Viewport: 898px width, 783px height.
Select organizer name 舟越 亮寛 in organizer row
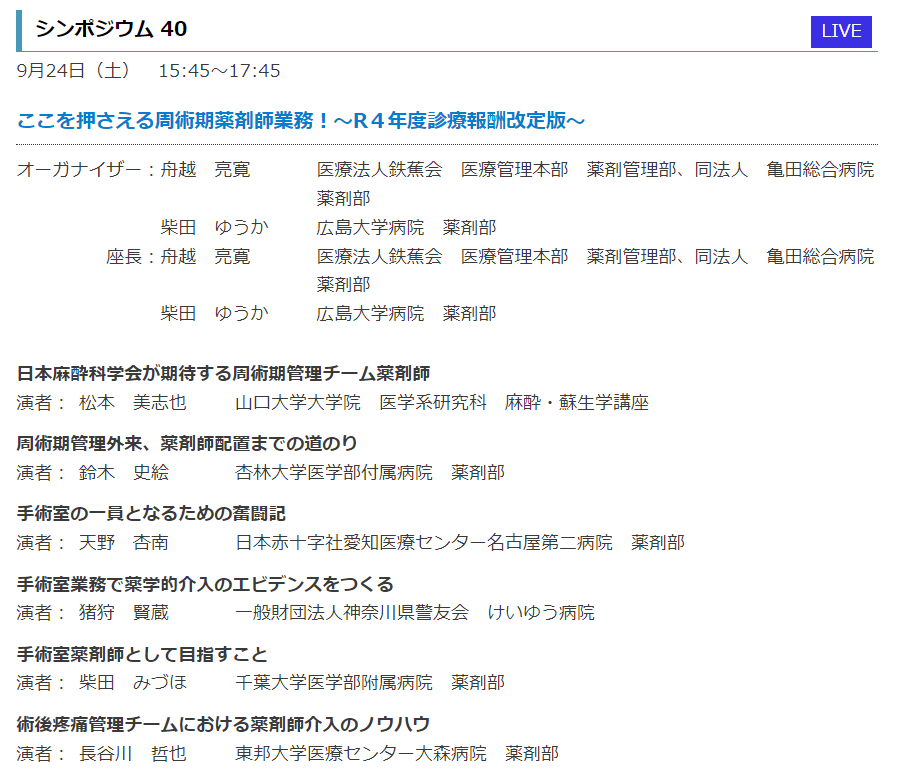(x=205, y=170)
